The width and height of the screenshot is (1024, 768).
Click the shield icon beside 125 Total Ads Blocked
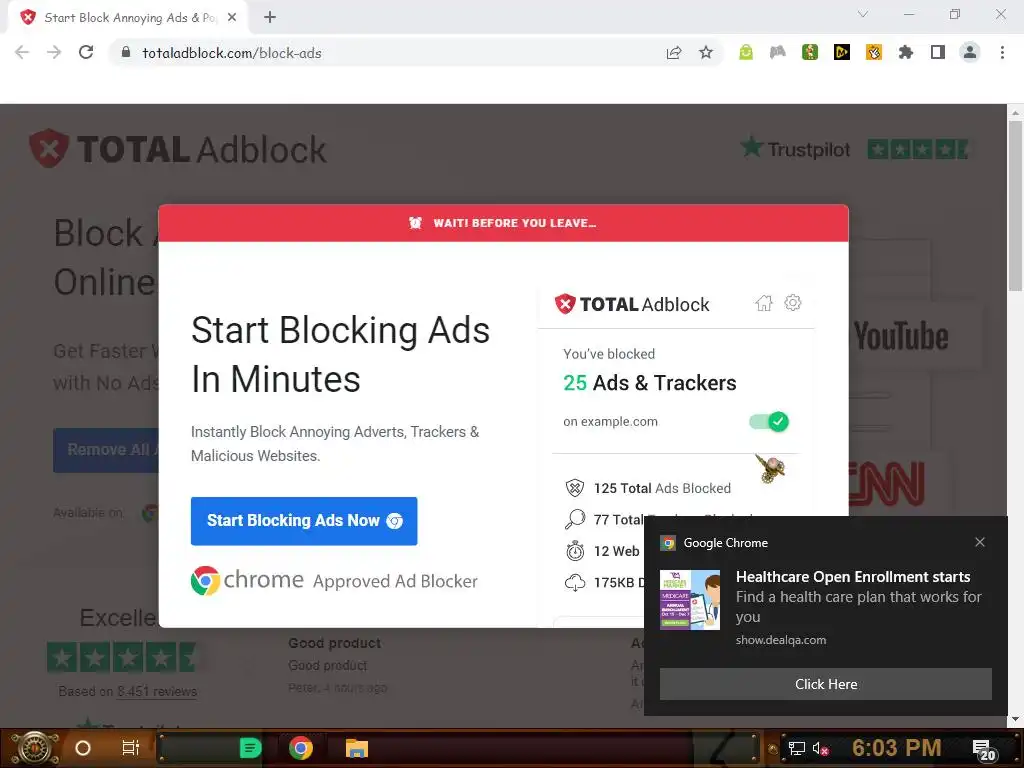tap(575, 488)
